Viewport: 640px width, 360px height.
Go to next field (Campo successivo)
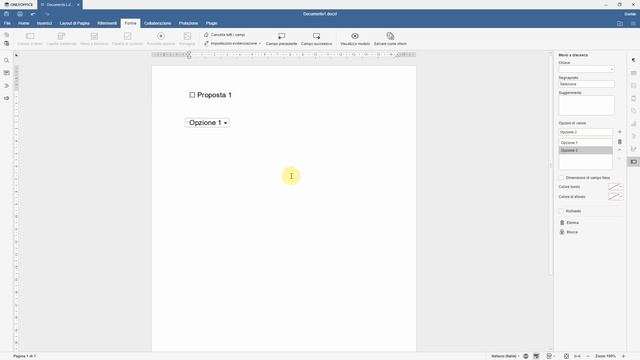(x=316, y=38)
